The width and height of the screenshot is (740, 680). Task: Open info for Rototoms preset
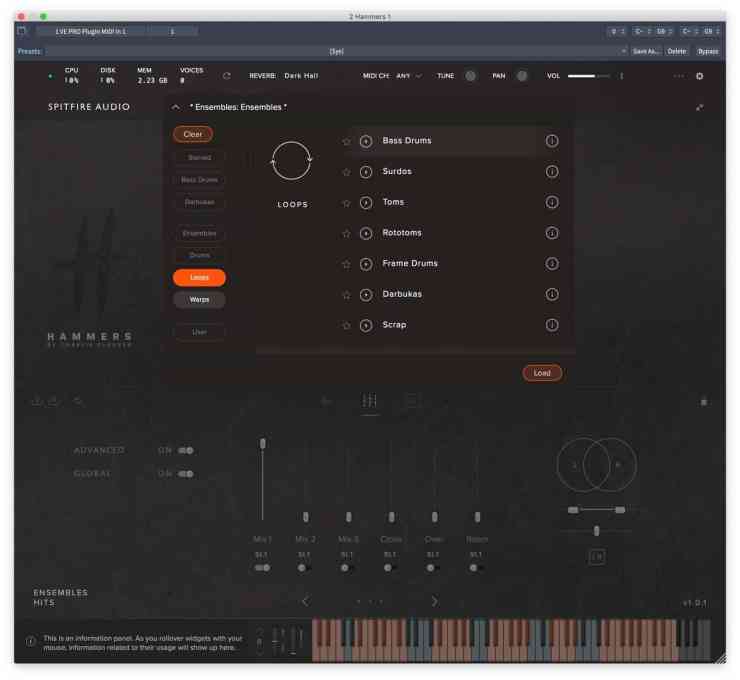[552, 233]
